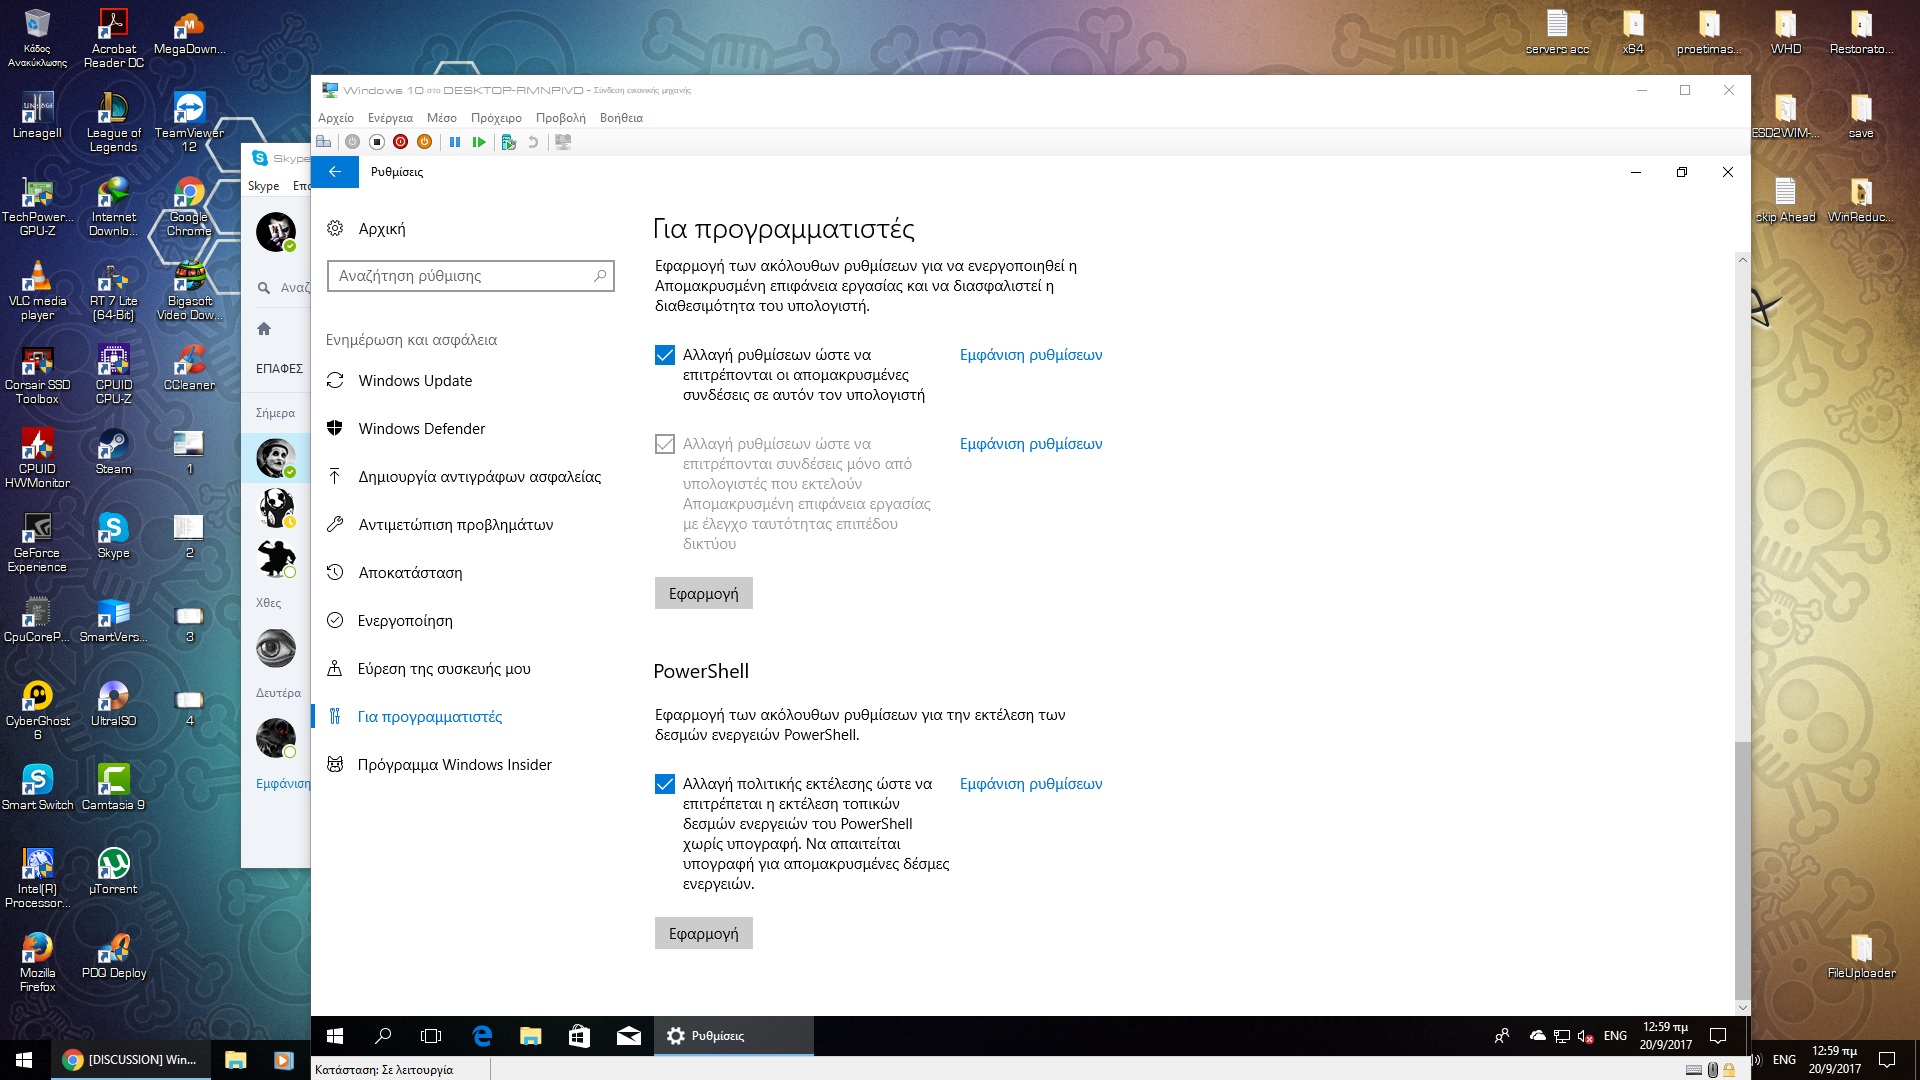1920x1080 pixels.
Task: Open guest Action Center notification icon
Action: point(1718,1036)
